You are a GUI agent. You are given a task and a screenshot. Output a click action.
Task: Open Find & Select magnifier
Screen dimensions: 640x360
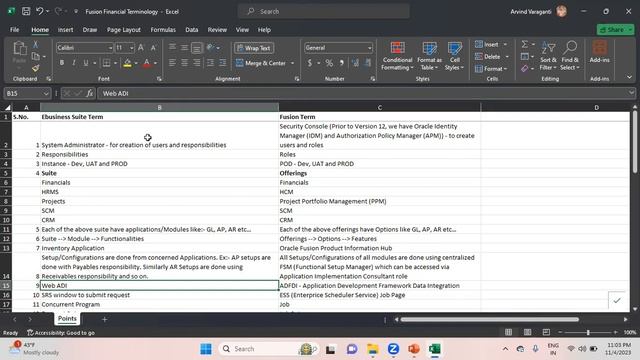tap(570, 56)
